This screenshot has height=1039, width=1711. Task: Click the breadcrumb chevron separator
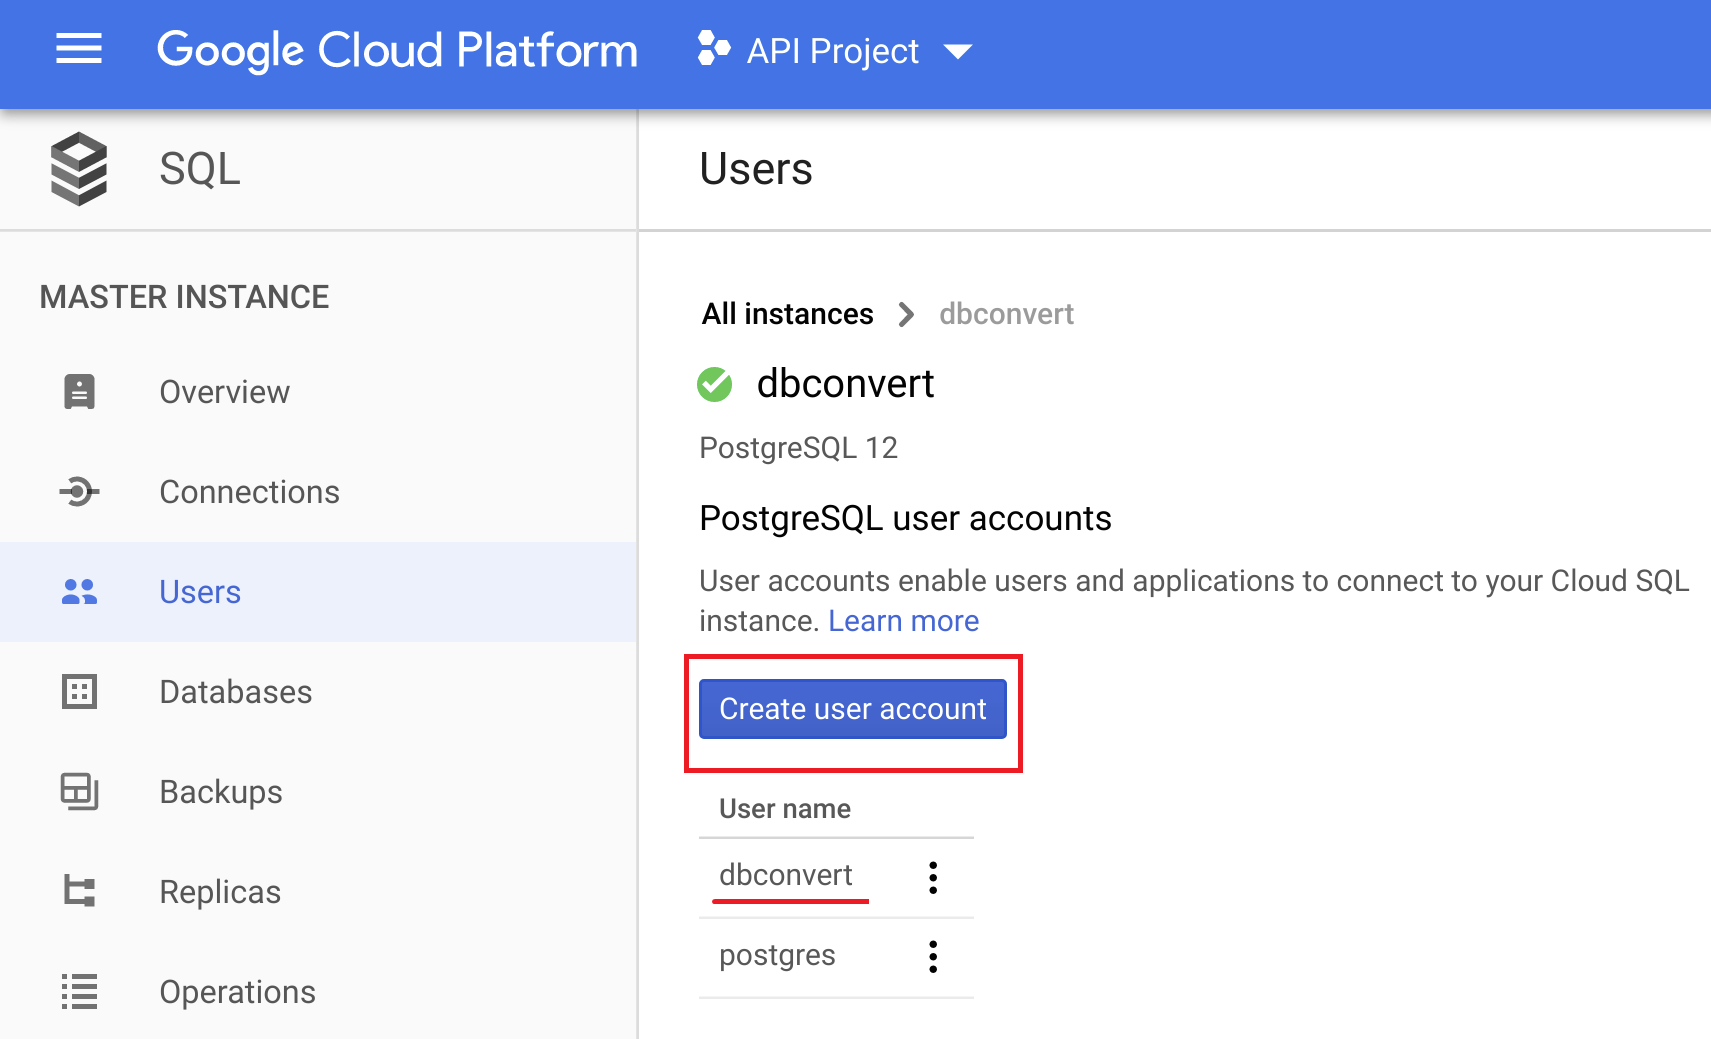(906, 315)
